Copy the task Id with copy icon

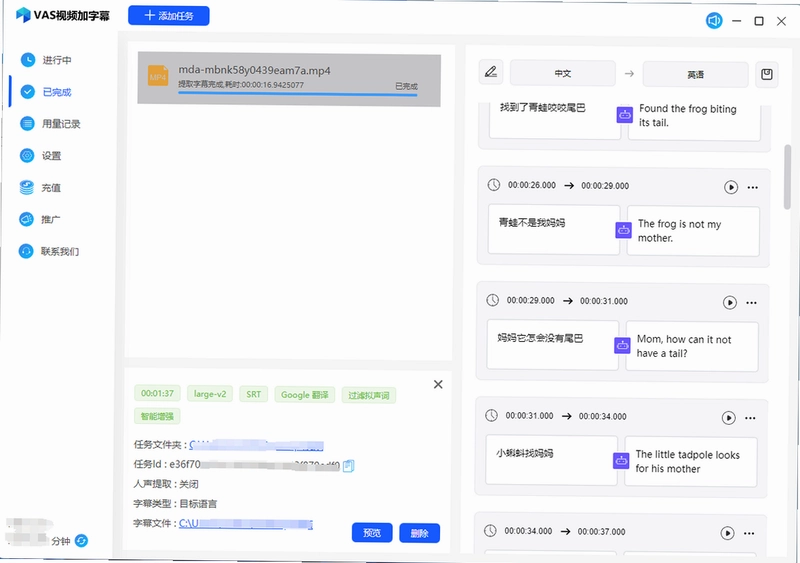[x=348, y=466]
